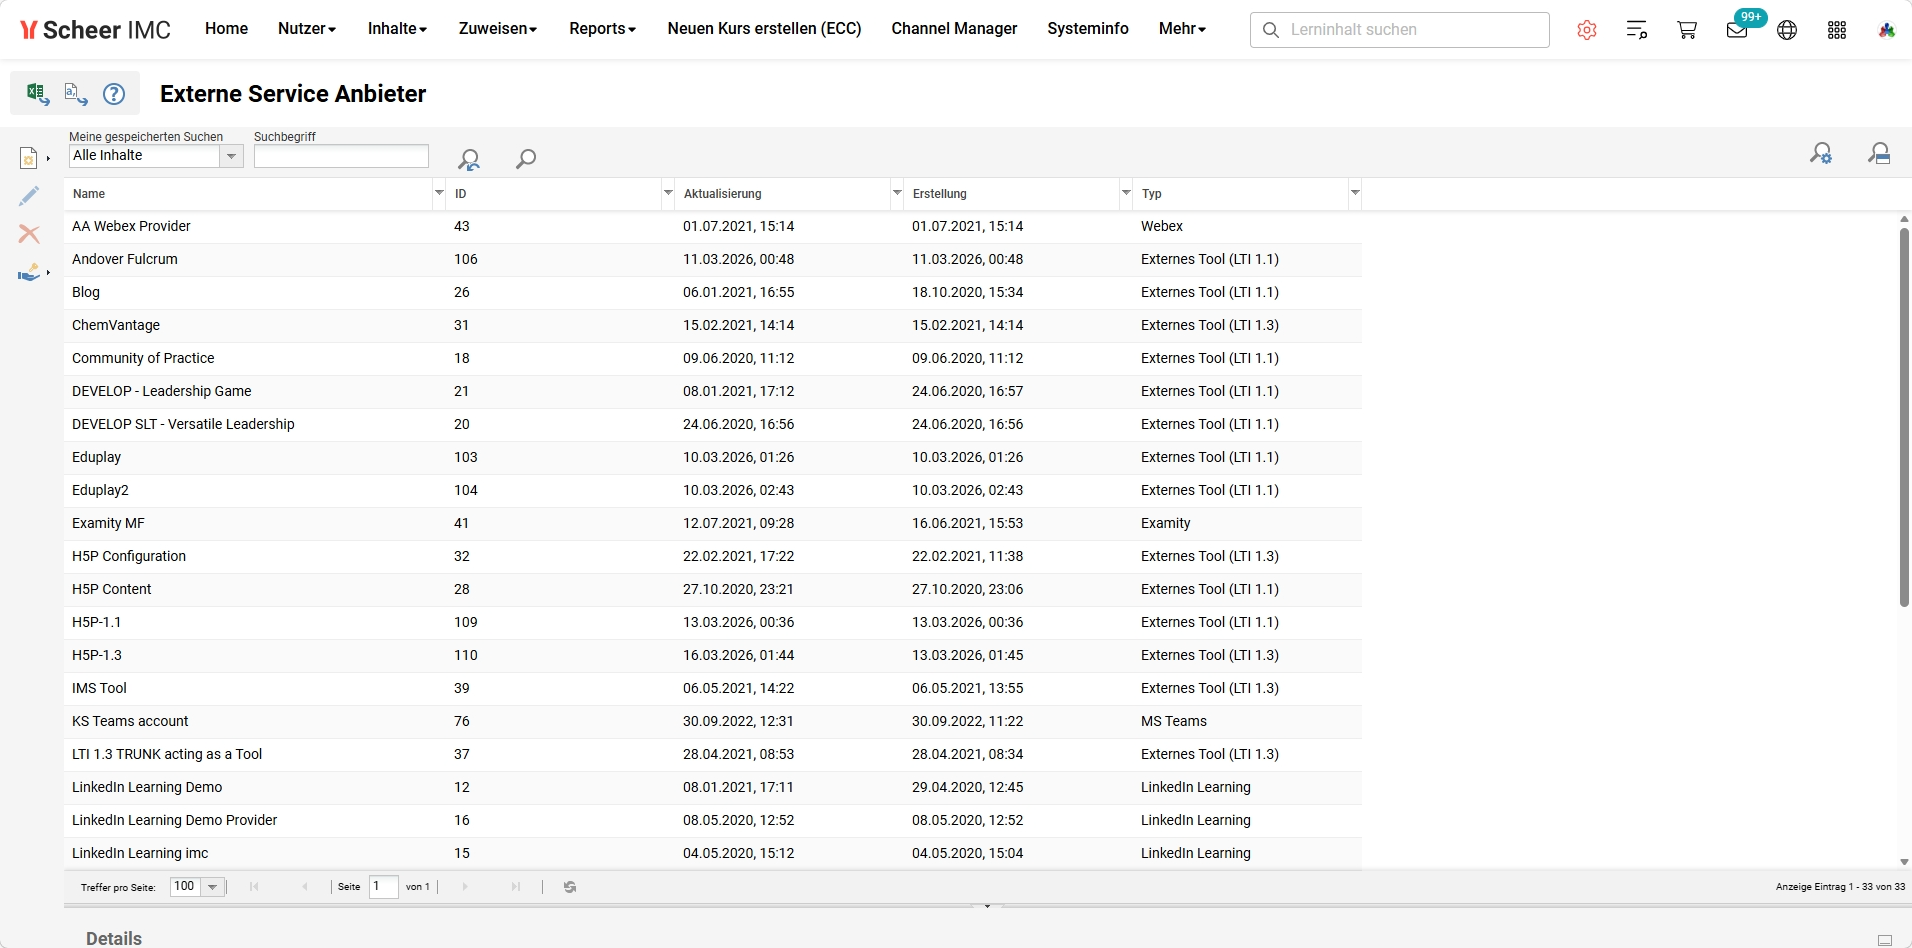
Task: Go to the next page
Action: 465,887
